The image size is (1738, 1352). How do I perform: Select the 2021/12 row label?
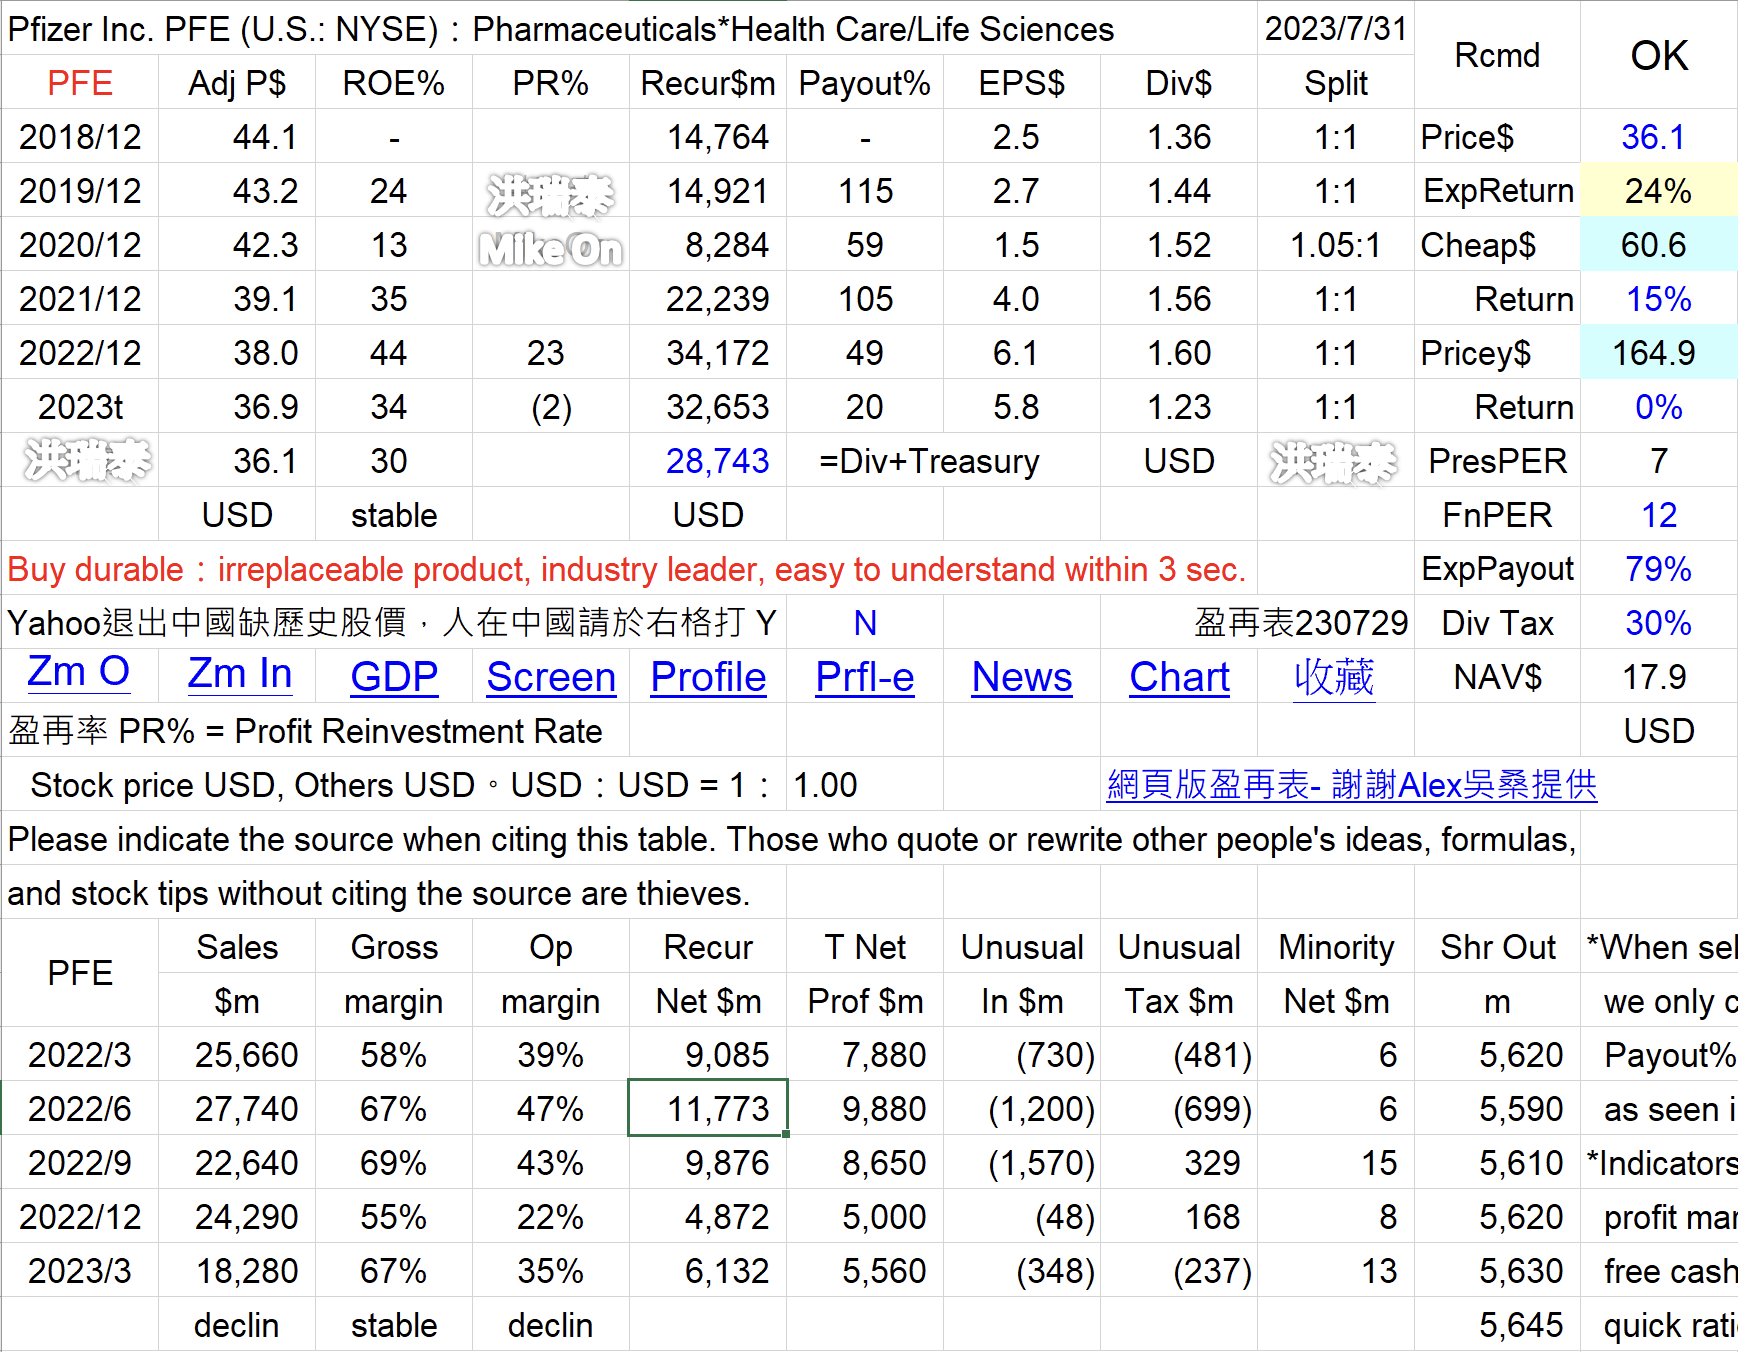80,299
